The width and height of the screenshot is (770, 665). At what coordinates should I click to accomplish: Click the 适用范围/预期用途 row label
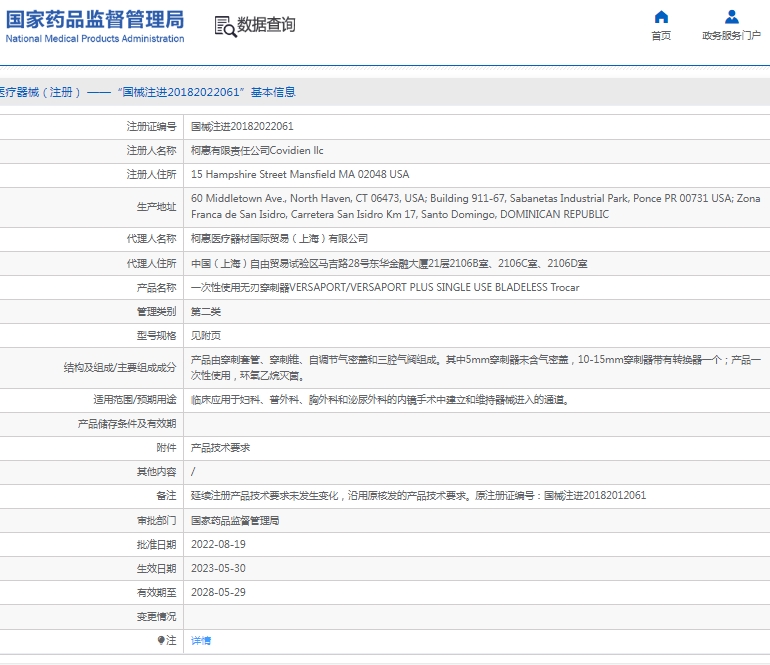[135, 400]
